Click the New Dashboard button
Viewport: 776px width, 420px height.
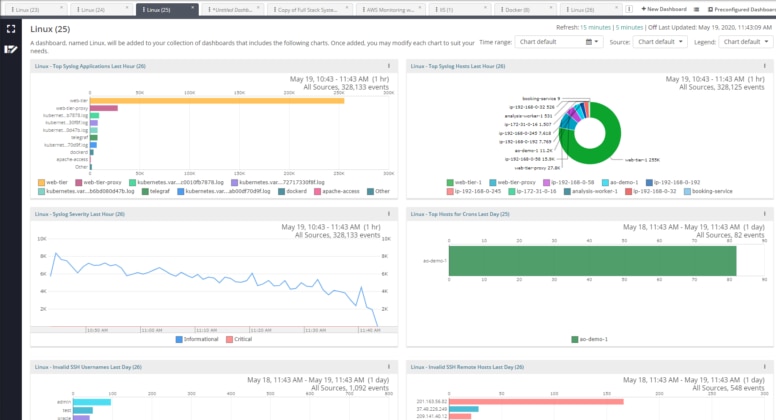click(661, 8)
